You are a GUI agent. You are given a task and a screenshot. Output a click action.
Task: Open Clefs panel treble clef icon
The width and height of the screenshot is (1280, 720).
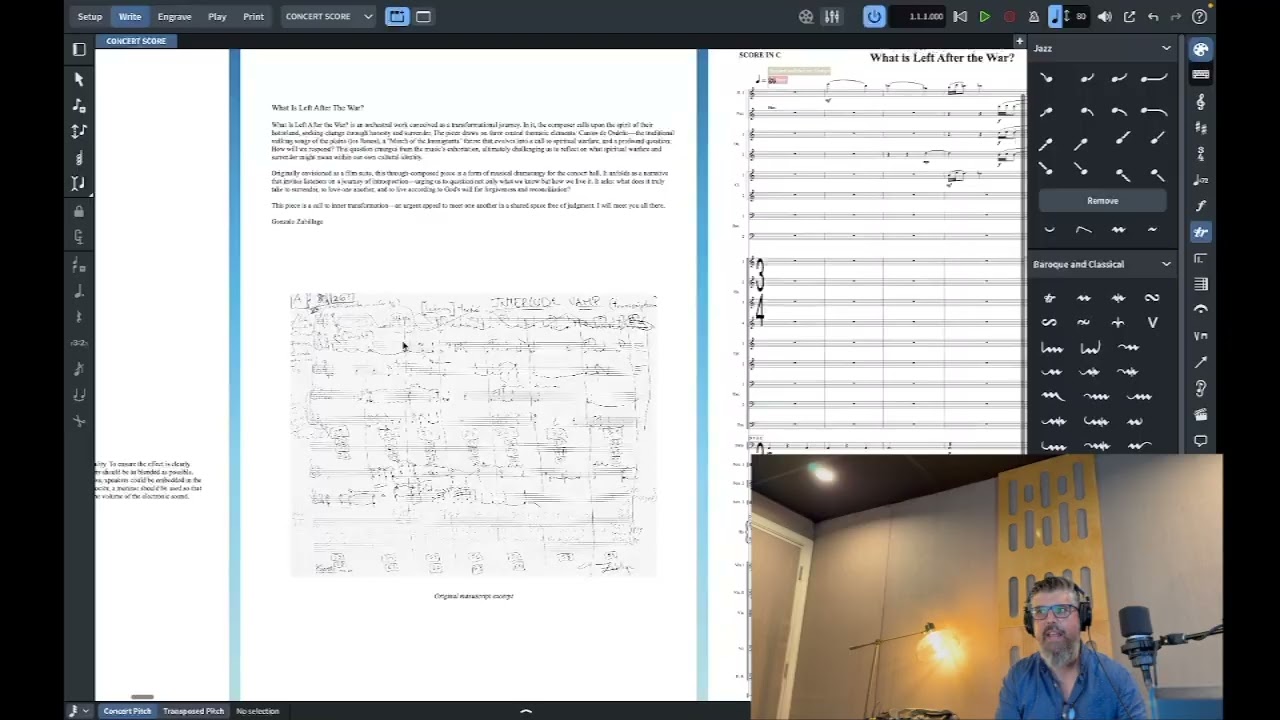tap(1201, 101)
